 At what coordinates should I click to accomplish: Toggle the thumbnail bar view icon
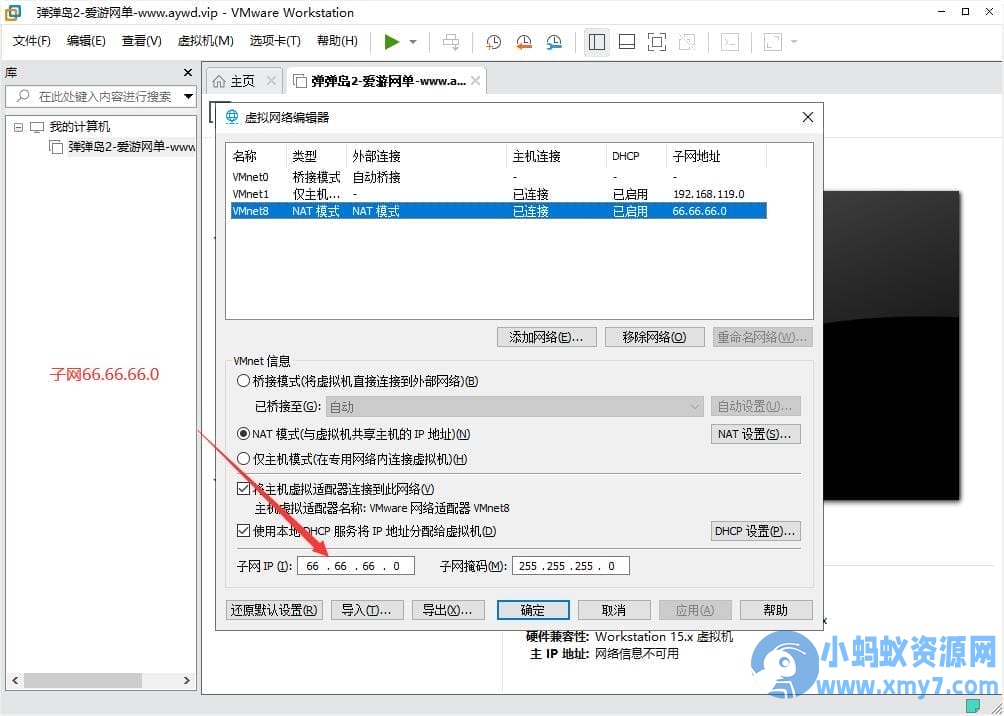[x=627, y=42]
